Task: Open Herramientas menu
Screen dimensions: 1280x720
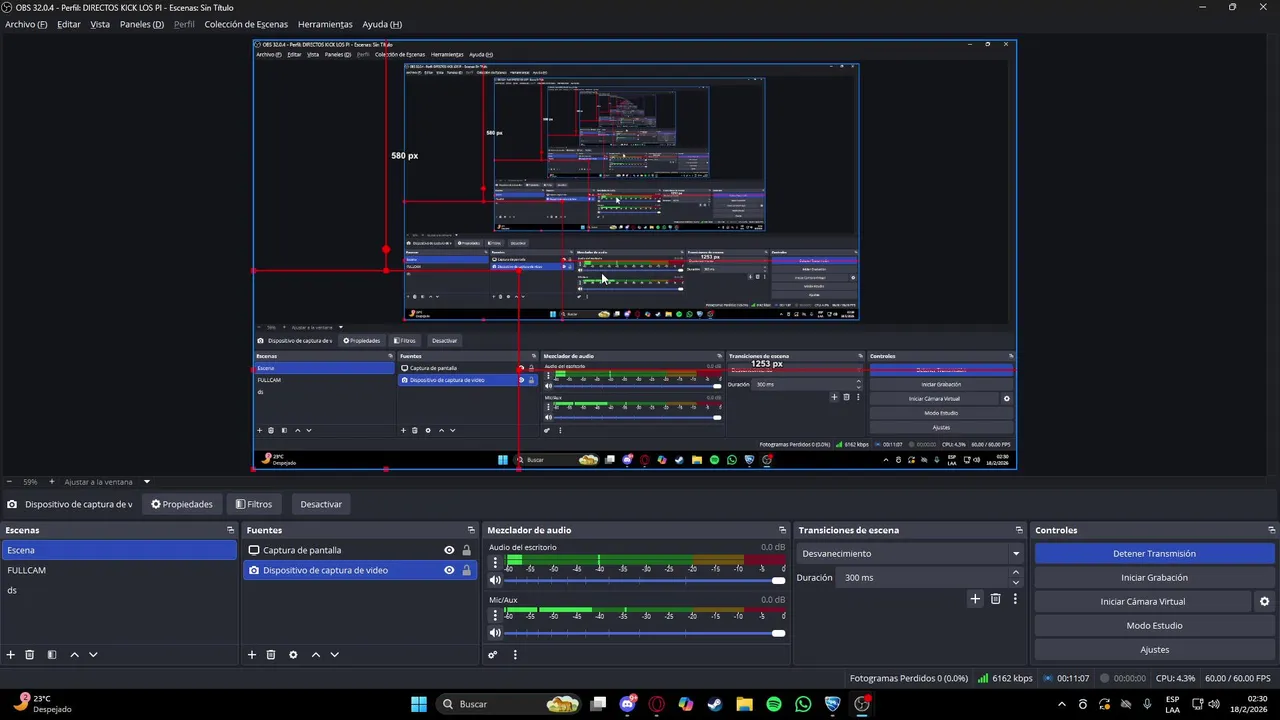Action: [325, 24]
